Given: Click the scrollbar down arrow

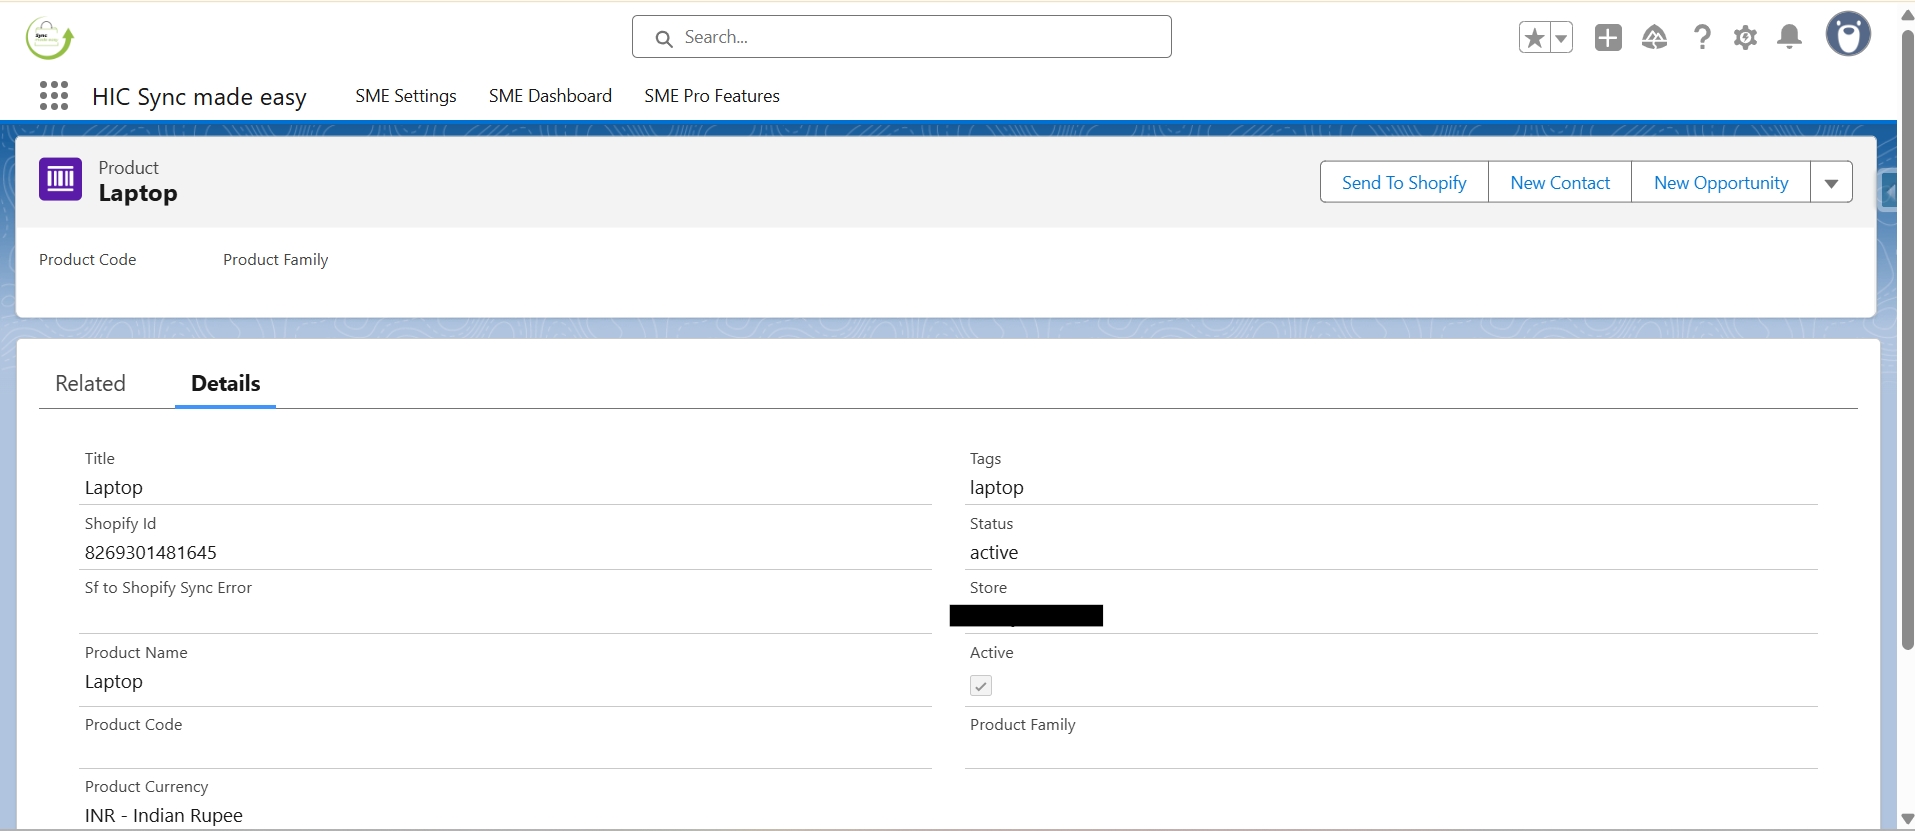Looking at the screenshot, I should tap(1907, 819).
